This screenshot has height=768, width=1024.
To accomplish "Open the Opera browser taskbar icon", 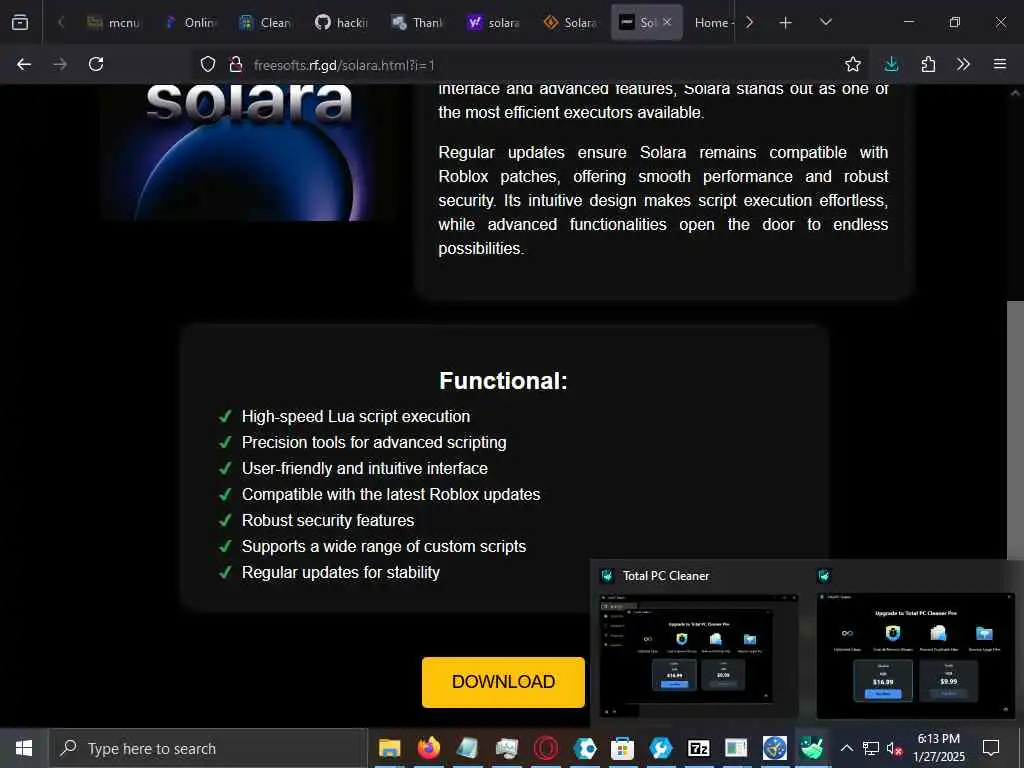I will [546, 748].
